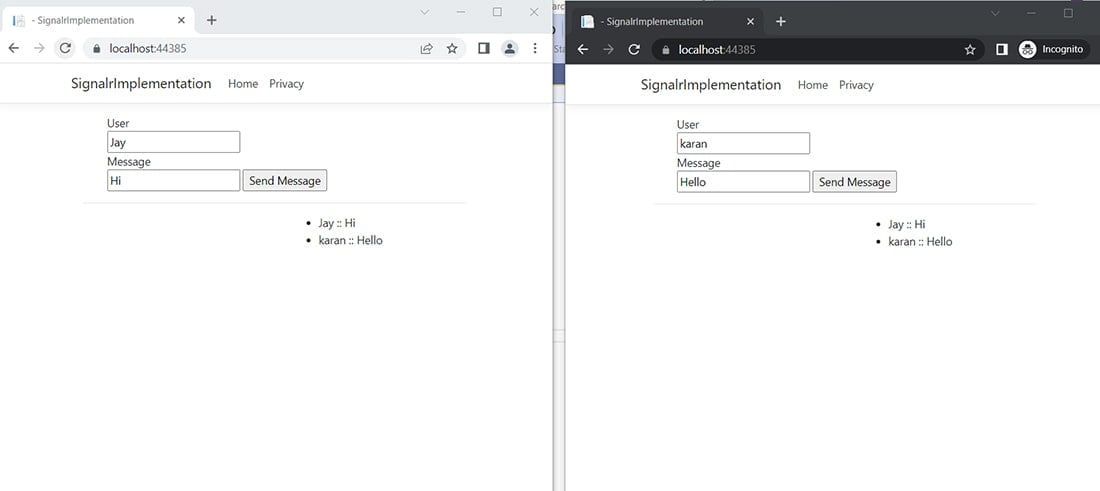This screenshot has width=1100, height=491.
Task: Reload the page in left browser window
Action: tap(65, 48)
